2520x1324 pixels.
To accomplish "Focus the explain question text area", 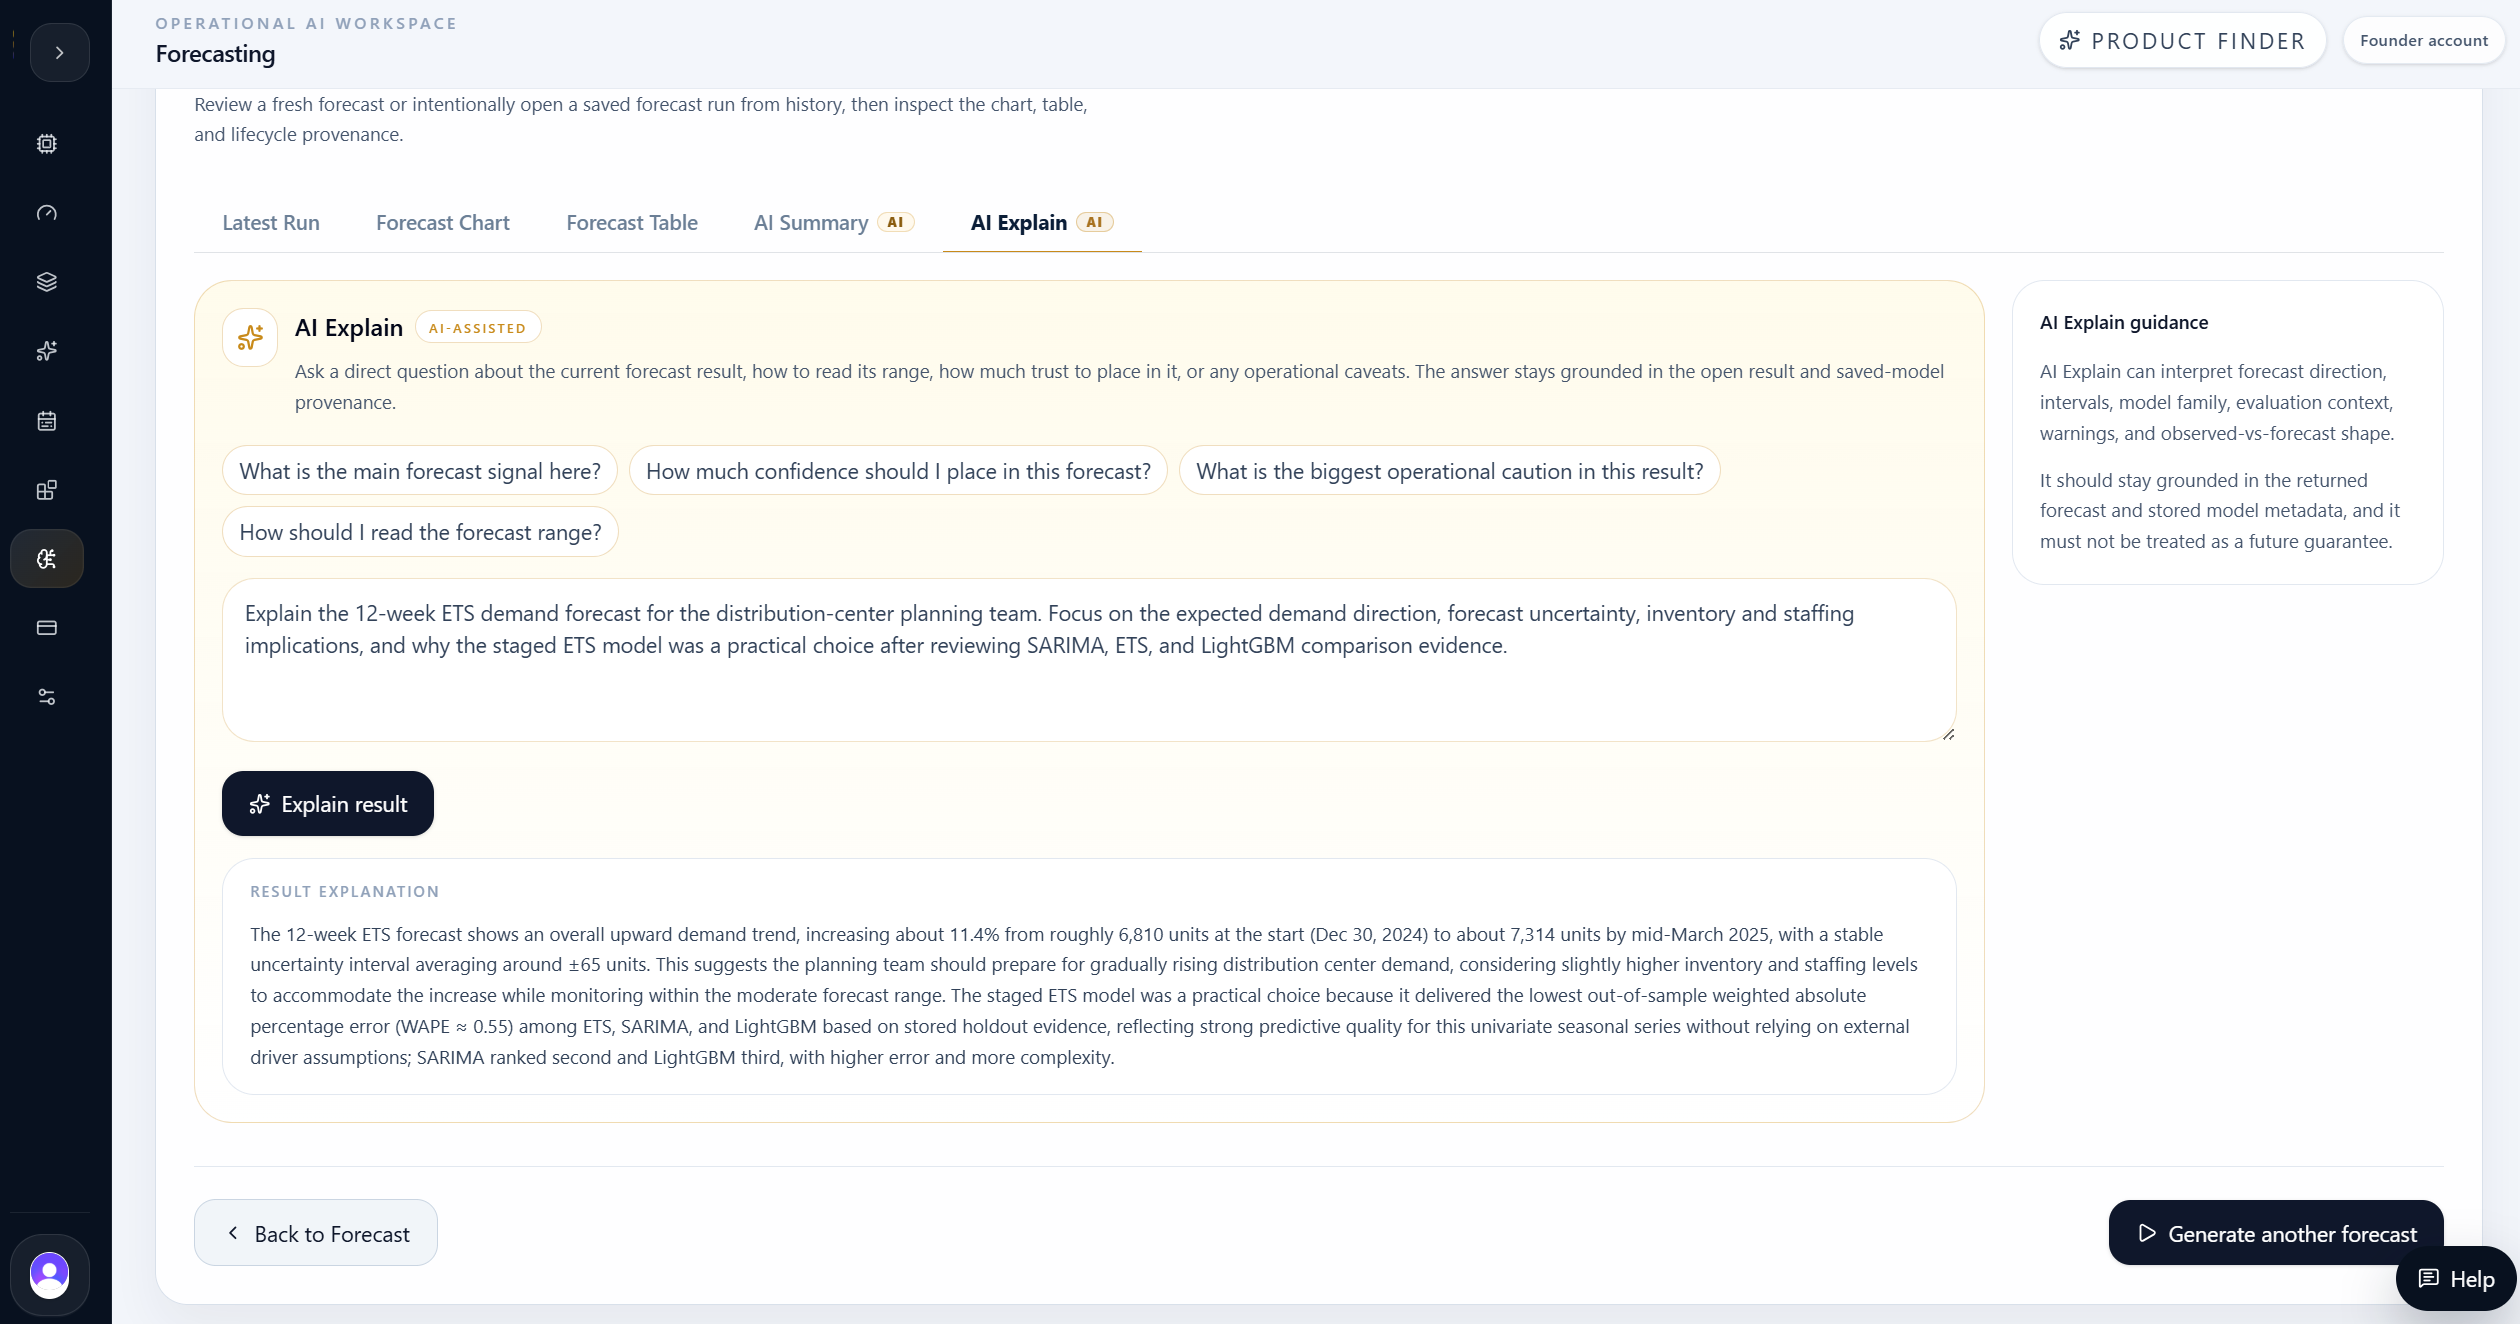I will 1089,660.
